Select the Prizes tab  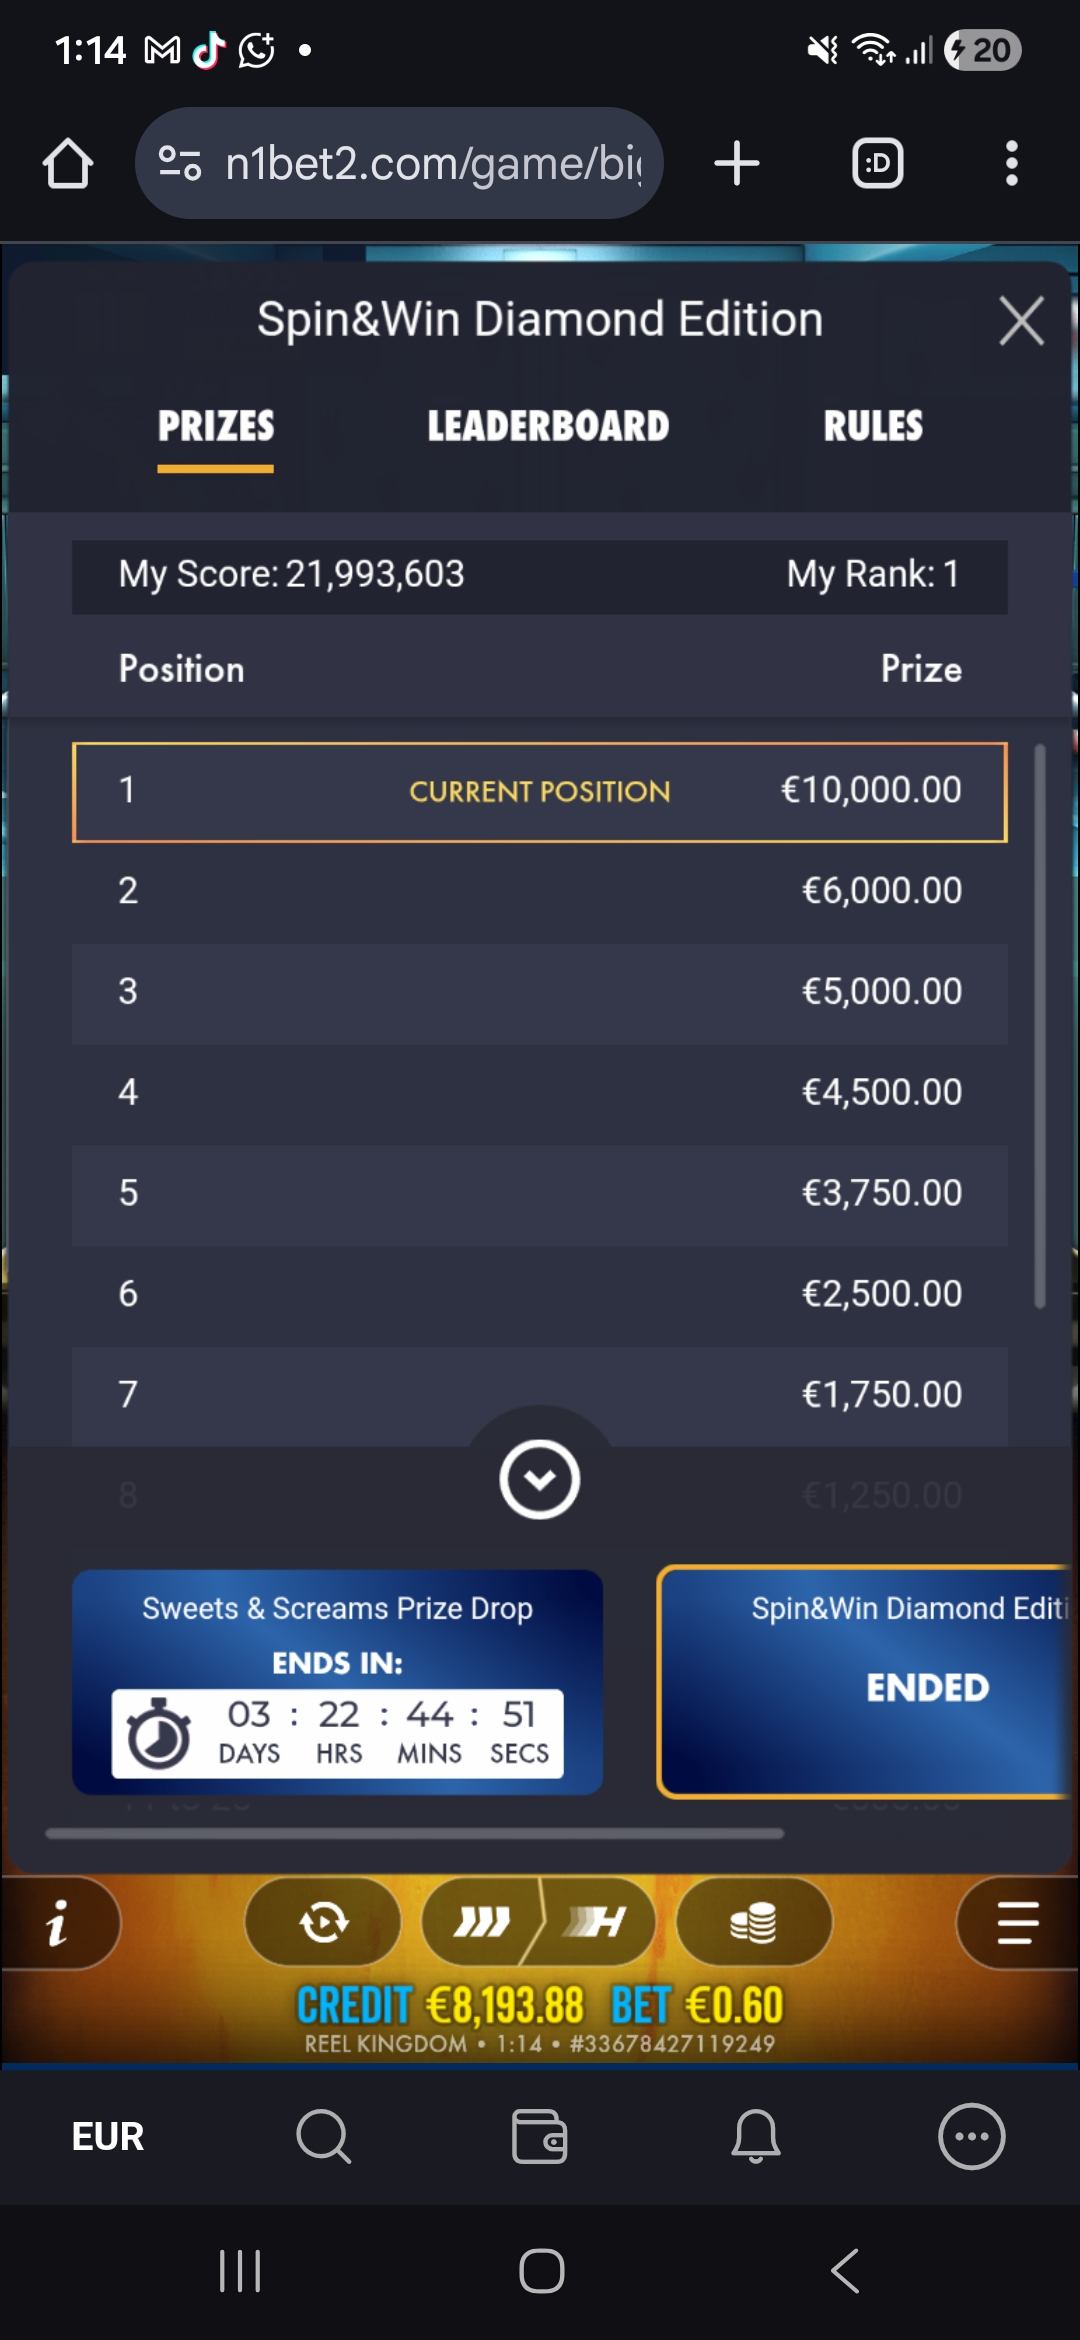tap(216, 427)
